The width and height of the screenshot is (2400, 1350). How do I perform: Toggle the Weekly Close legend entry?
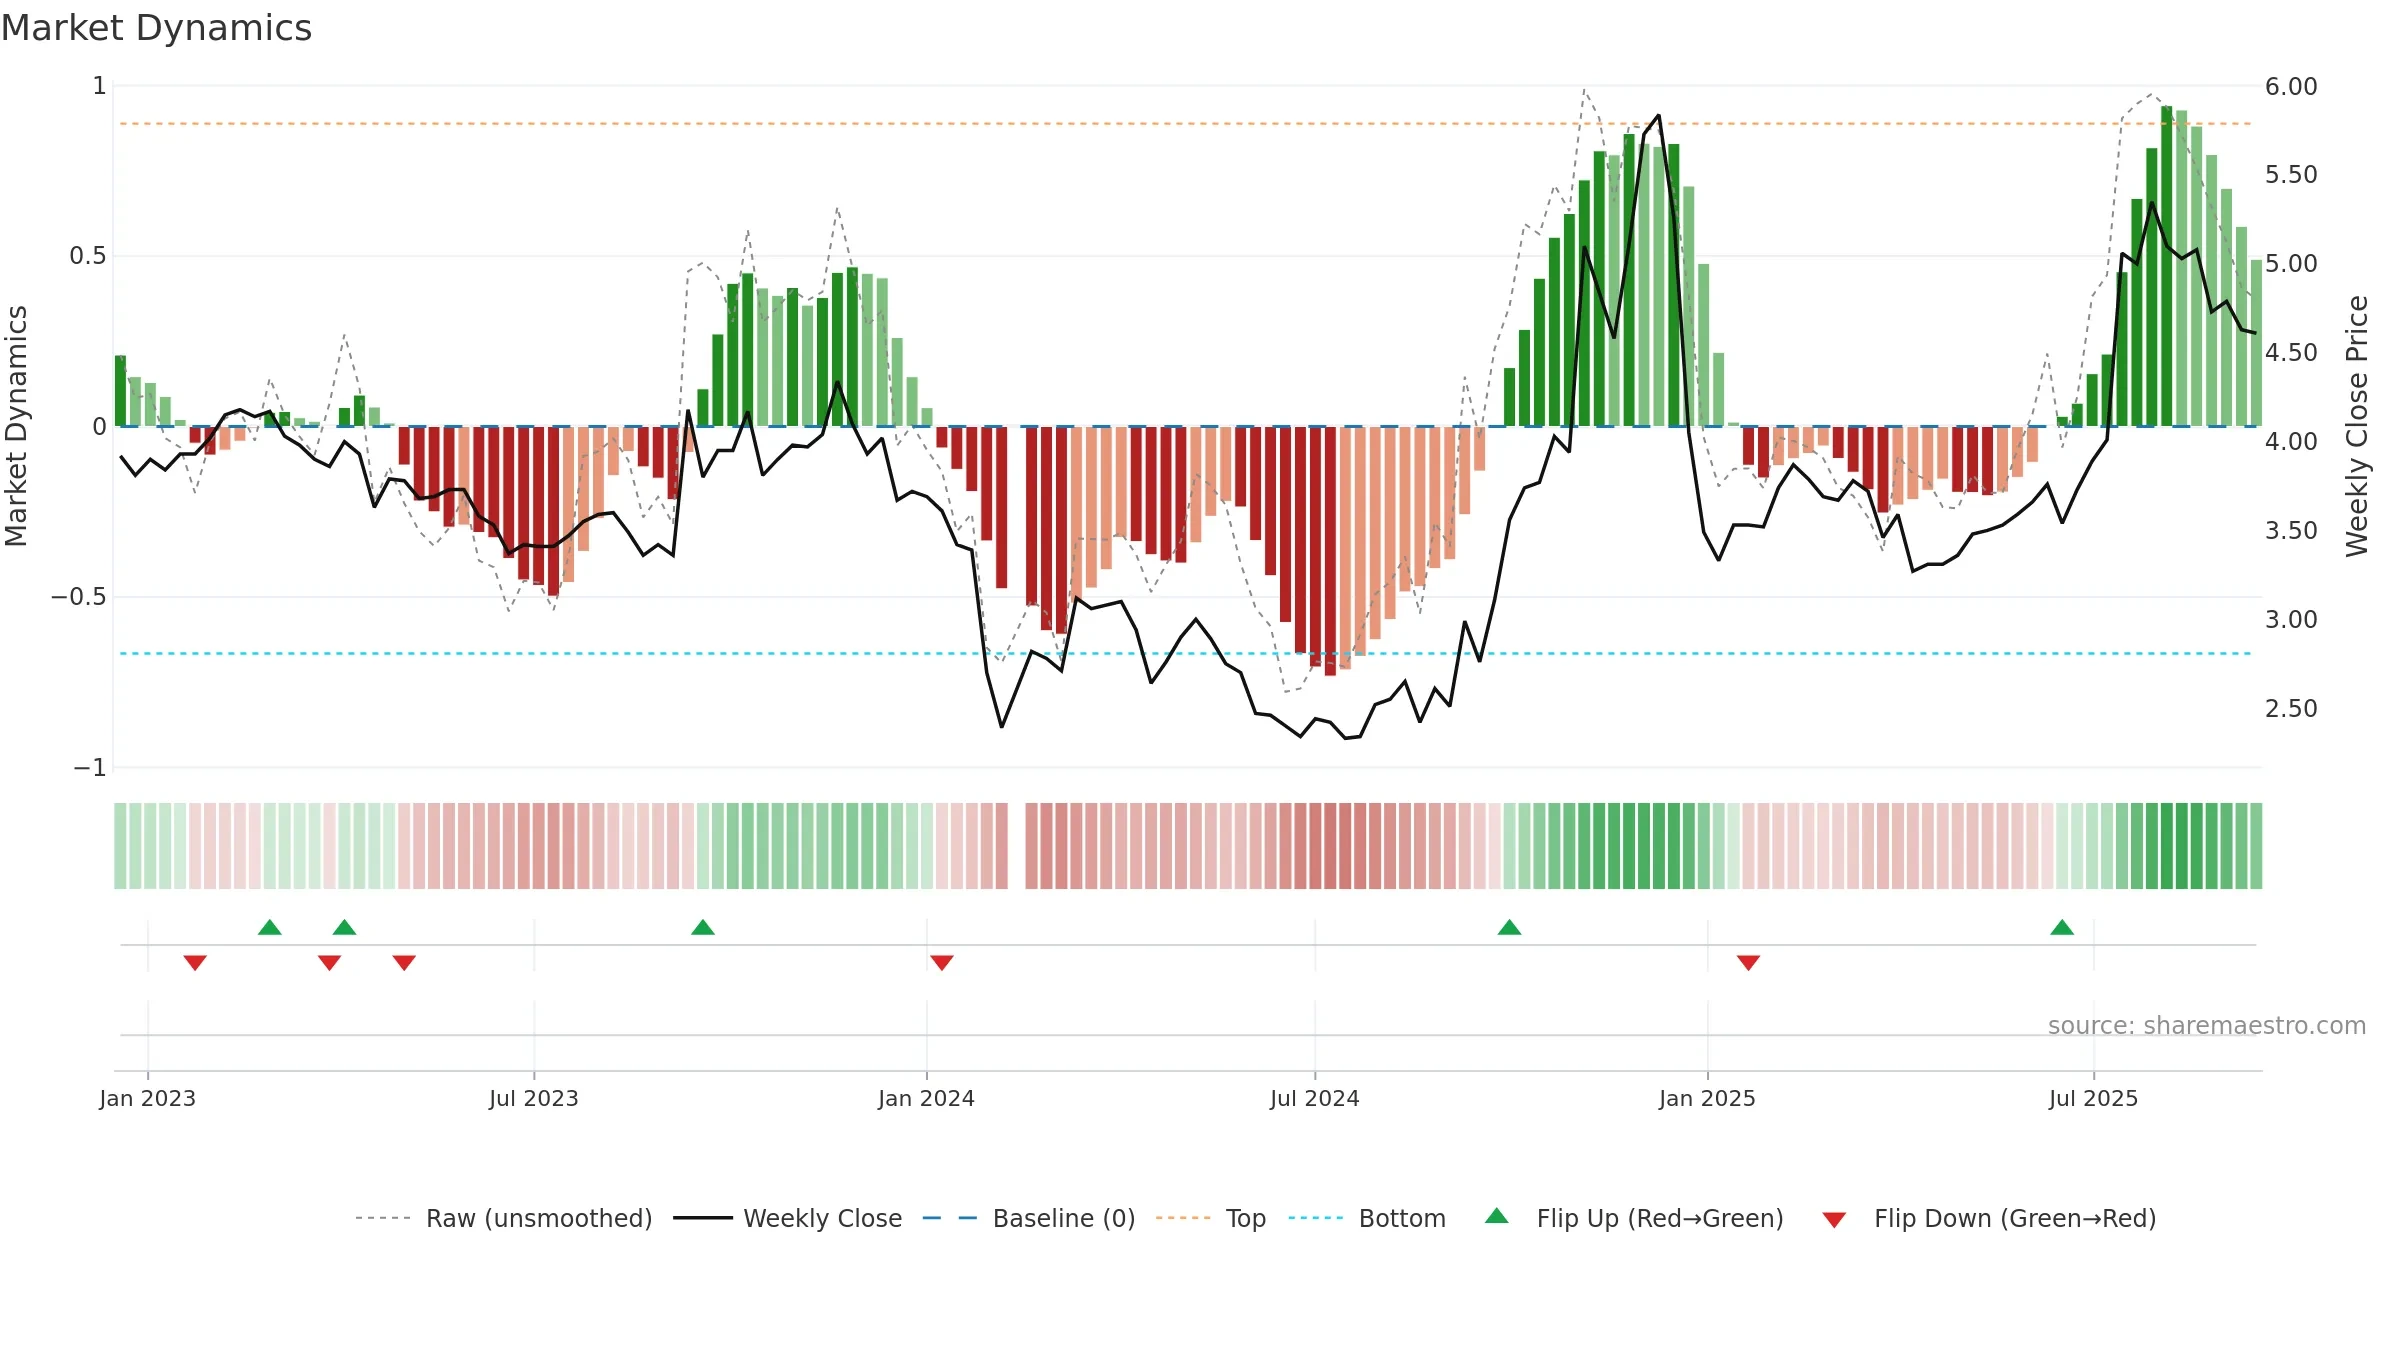click(x=788, y=1218)
